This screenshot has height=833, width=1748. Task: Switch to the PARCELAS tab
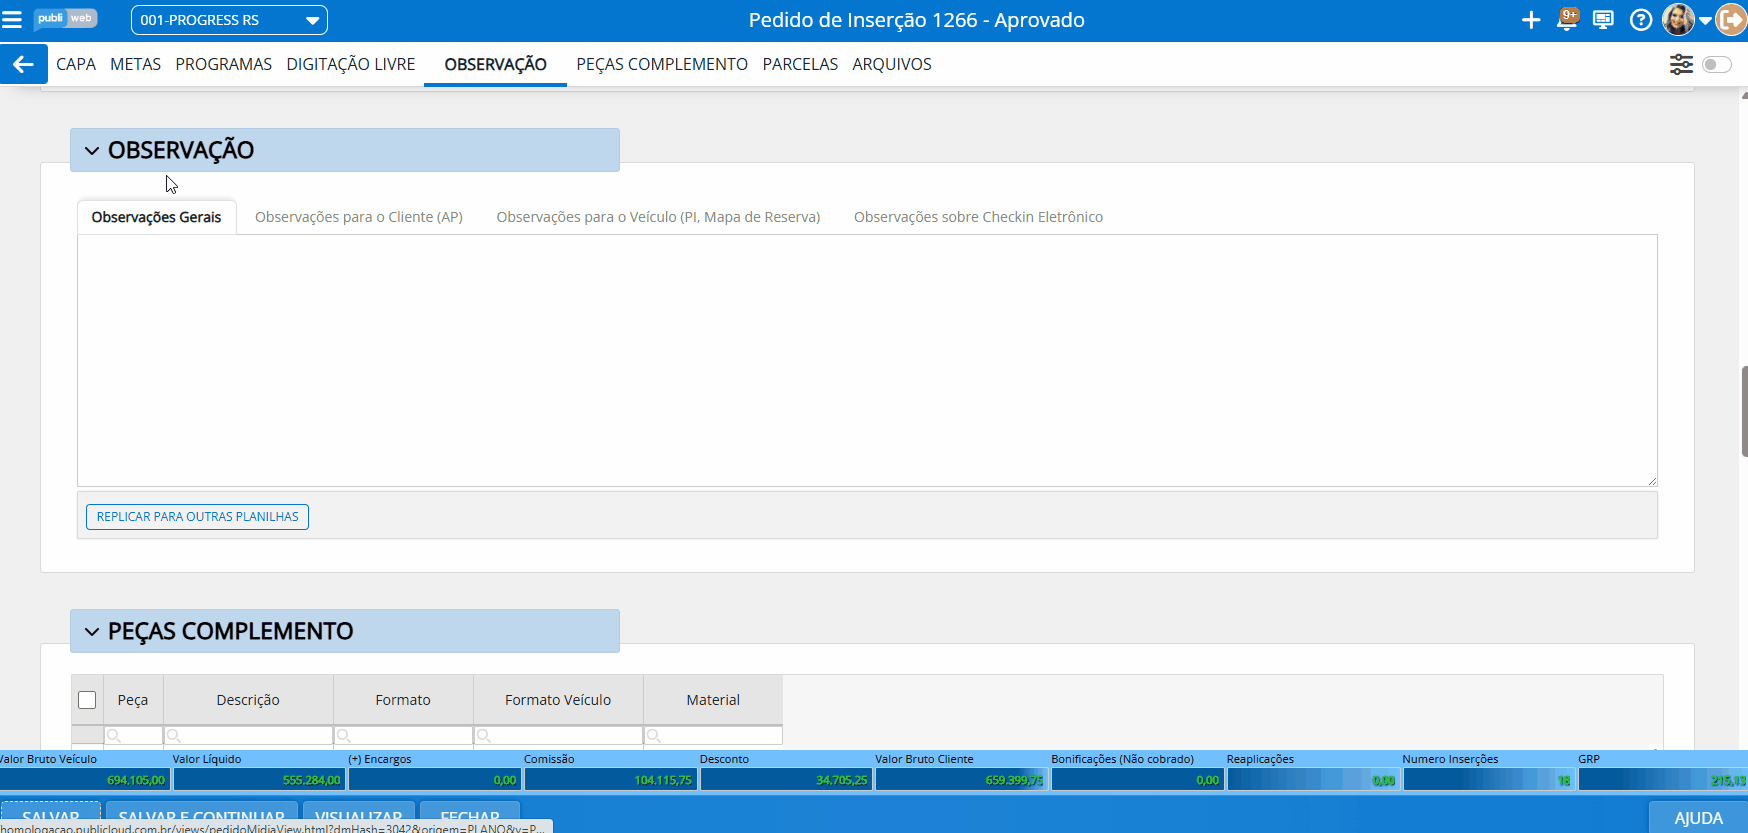800,64
